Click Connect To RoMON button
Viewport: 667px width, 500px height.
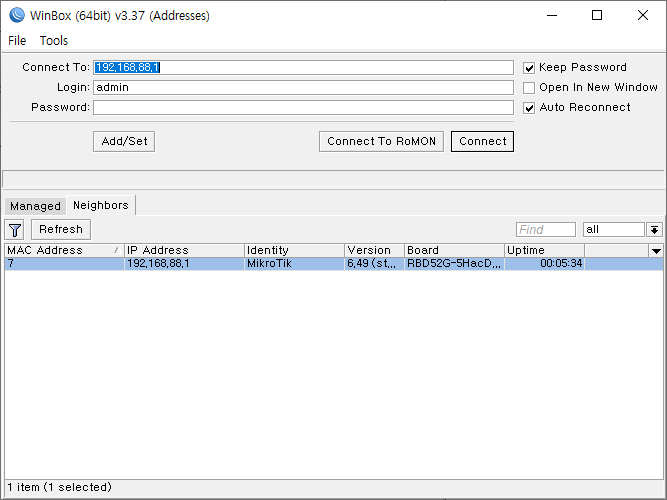[381, 141]
